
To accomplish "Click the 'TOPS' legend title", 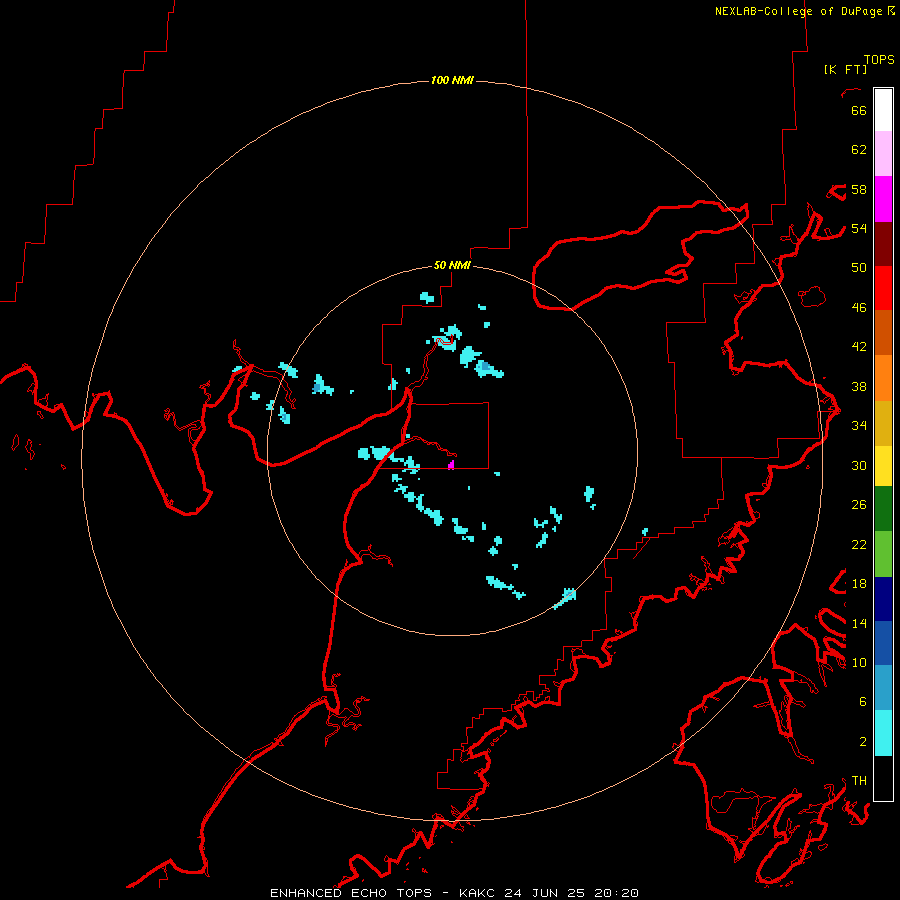I will tap(879, 59).
